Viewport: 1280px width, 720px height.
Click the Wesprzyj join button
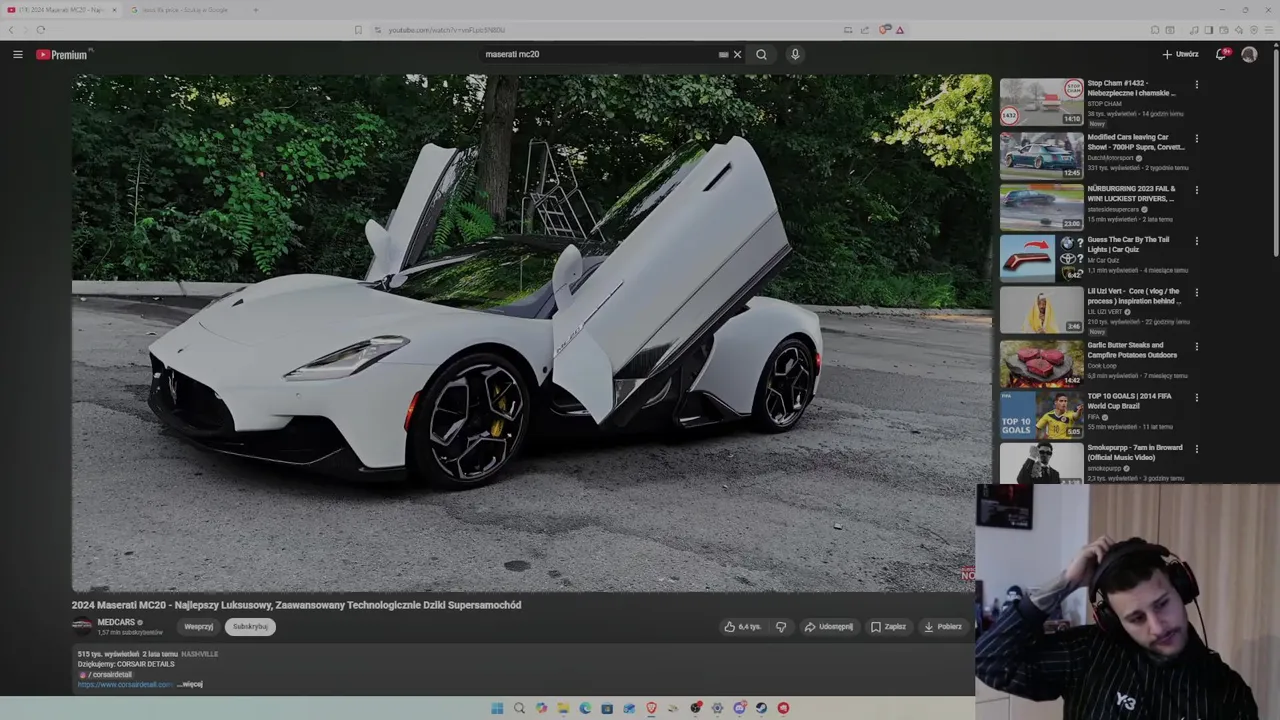(199, 627)
